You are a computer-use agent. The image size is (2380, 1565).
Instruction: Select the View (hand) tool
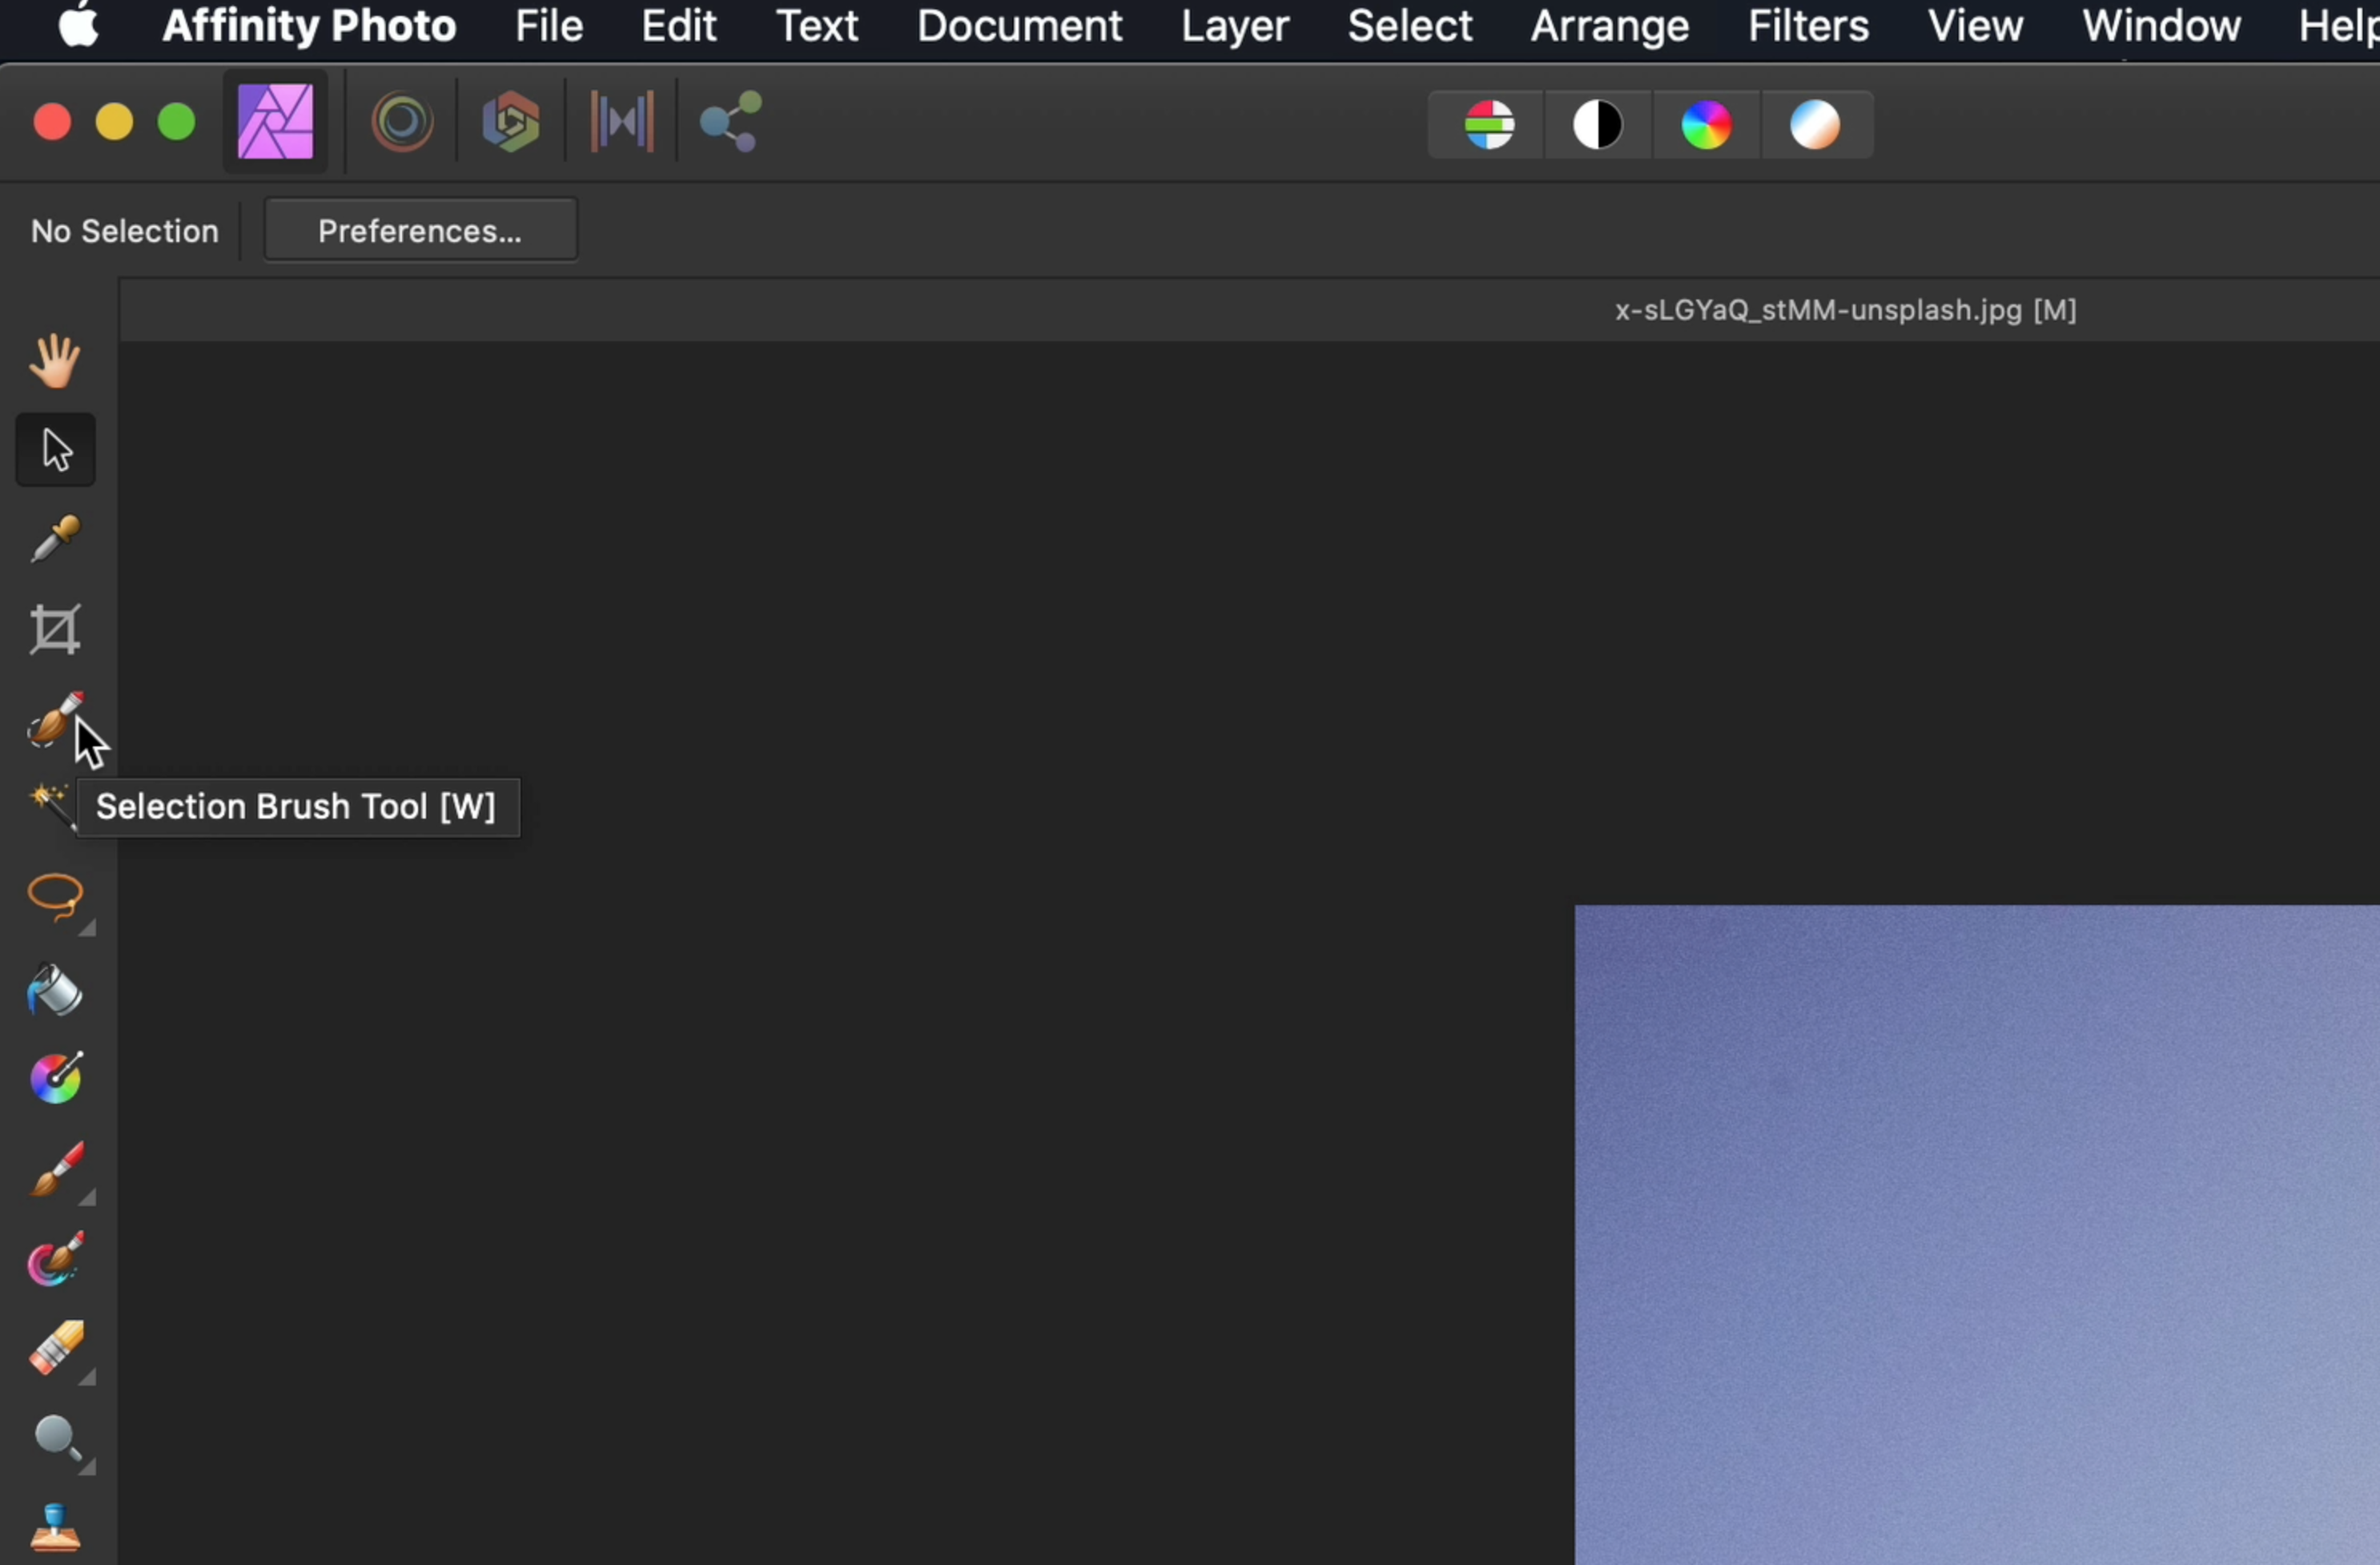point(55,361)
